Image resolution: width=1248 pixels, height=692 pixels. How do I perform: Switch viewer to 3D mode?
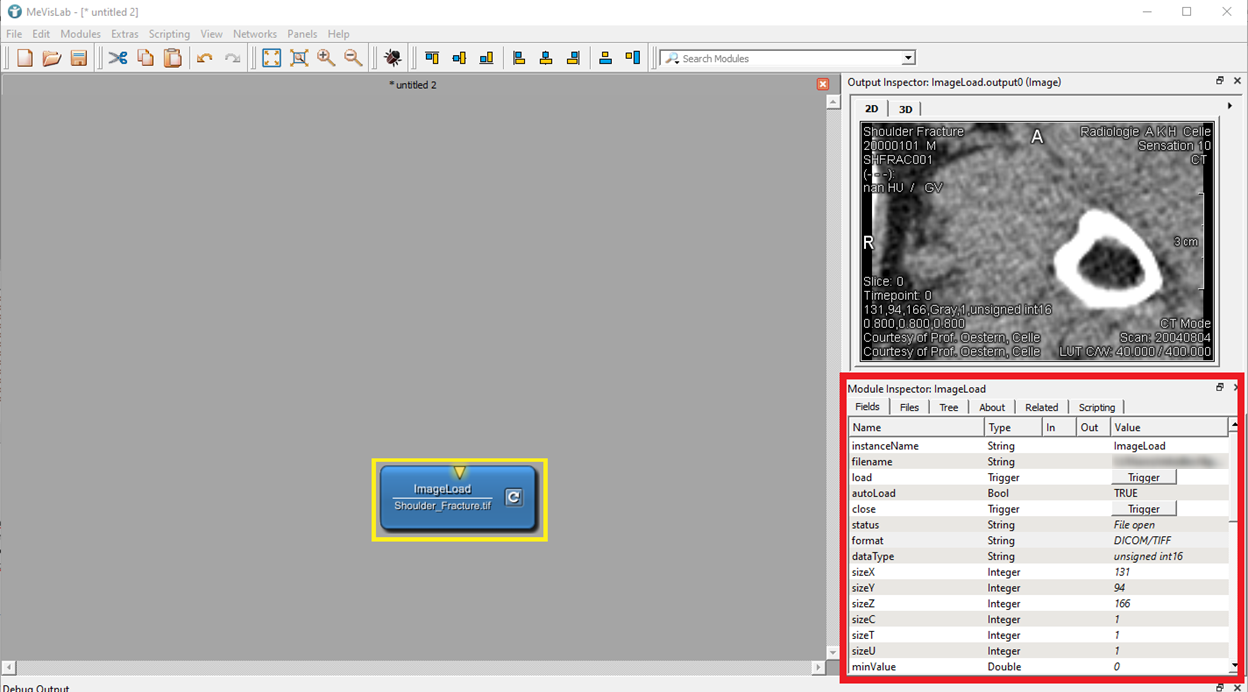pyautogui.click(x=905, y=109)
